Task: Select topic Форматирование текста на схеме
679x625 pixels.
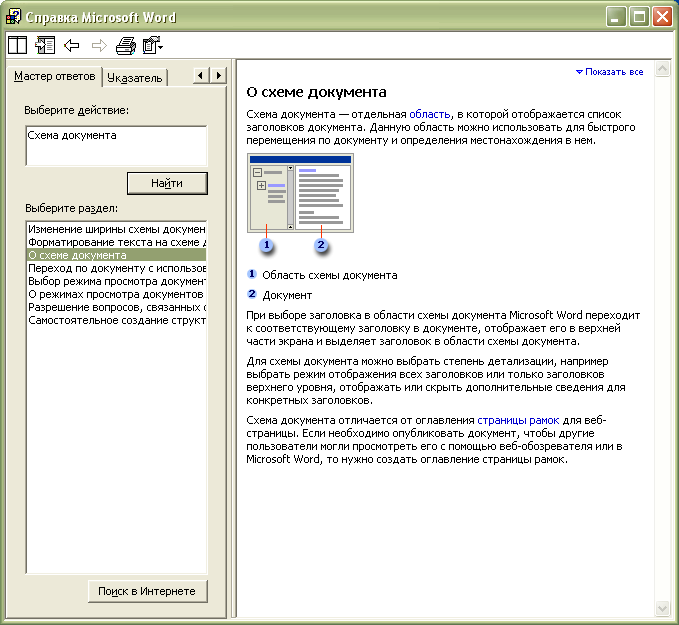Action: point(116,242)
